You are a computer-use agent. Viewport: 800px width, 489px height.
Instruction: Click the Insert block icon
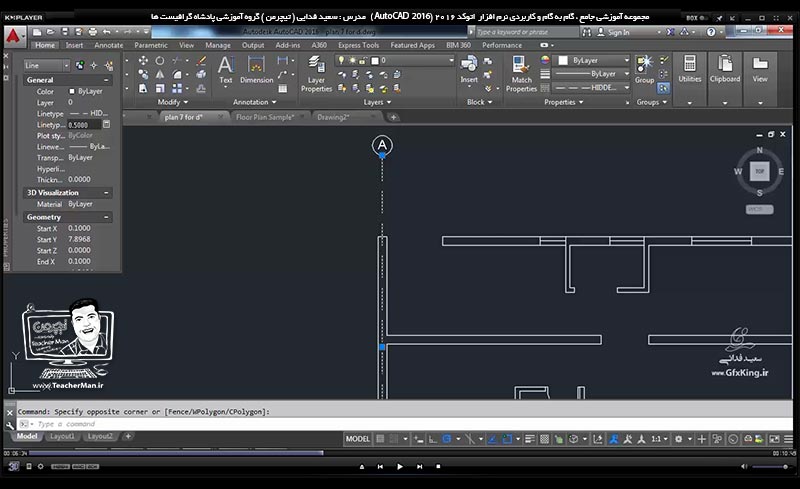(x=469, y=69)
